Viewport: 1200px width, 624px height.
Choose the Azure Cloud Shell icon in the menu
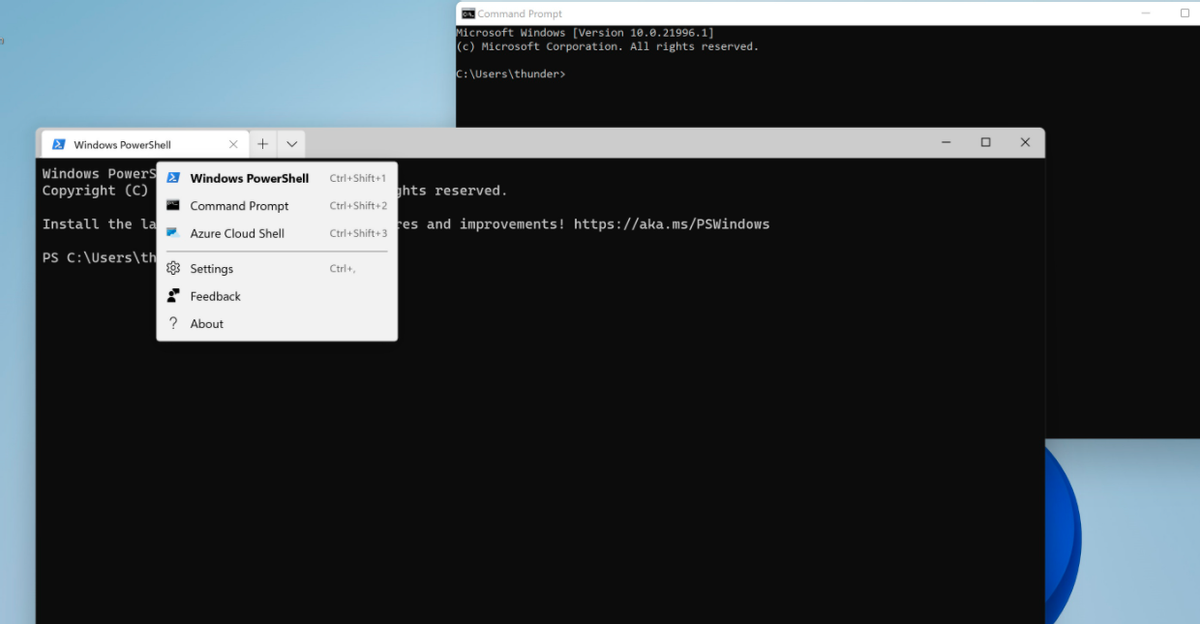[173, 233]
